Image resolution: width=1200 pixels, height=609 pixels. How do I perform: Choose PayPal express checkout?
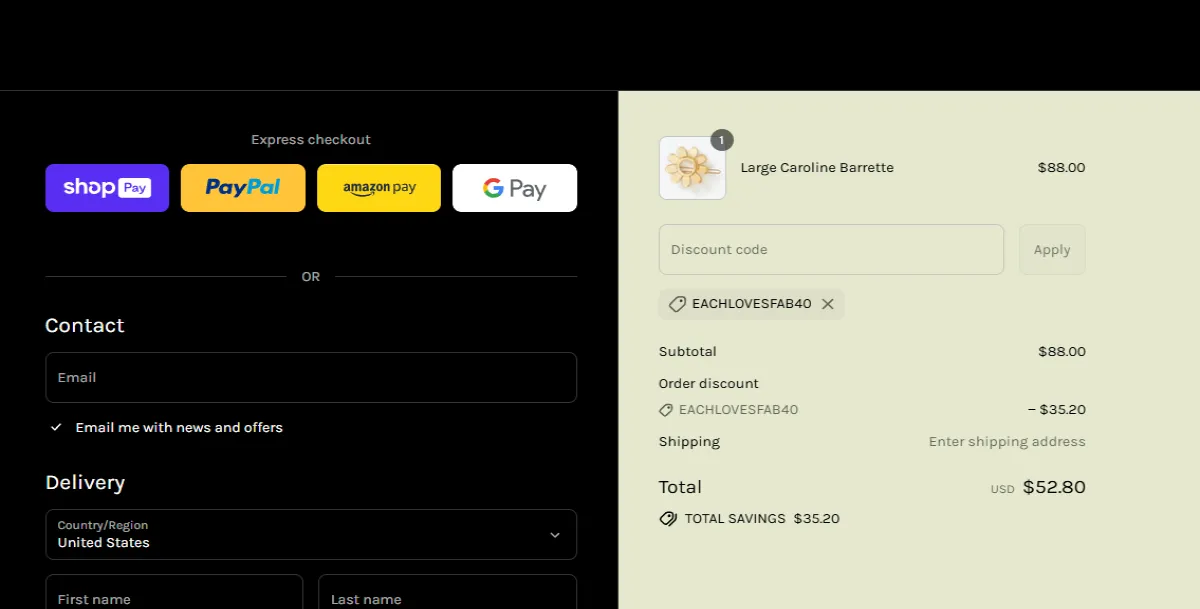(x=243, y=188)
